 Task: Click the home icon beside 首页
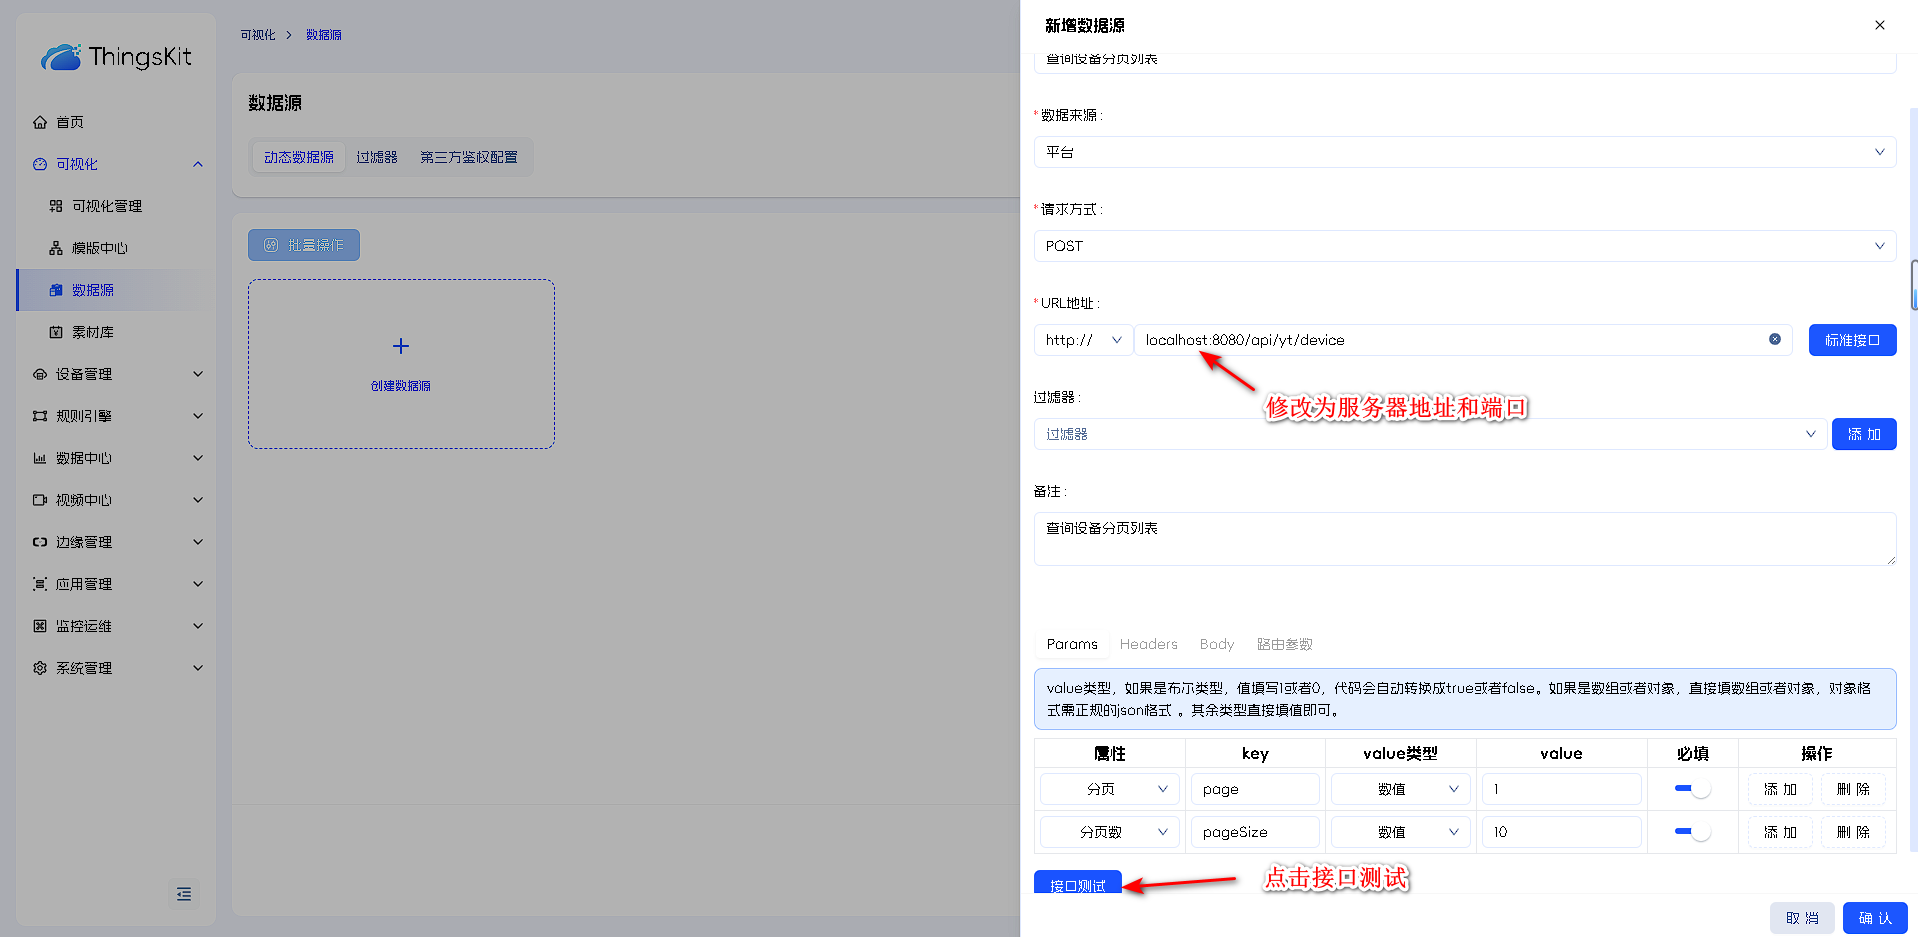(40, 122)
